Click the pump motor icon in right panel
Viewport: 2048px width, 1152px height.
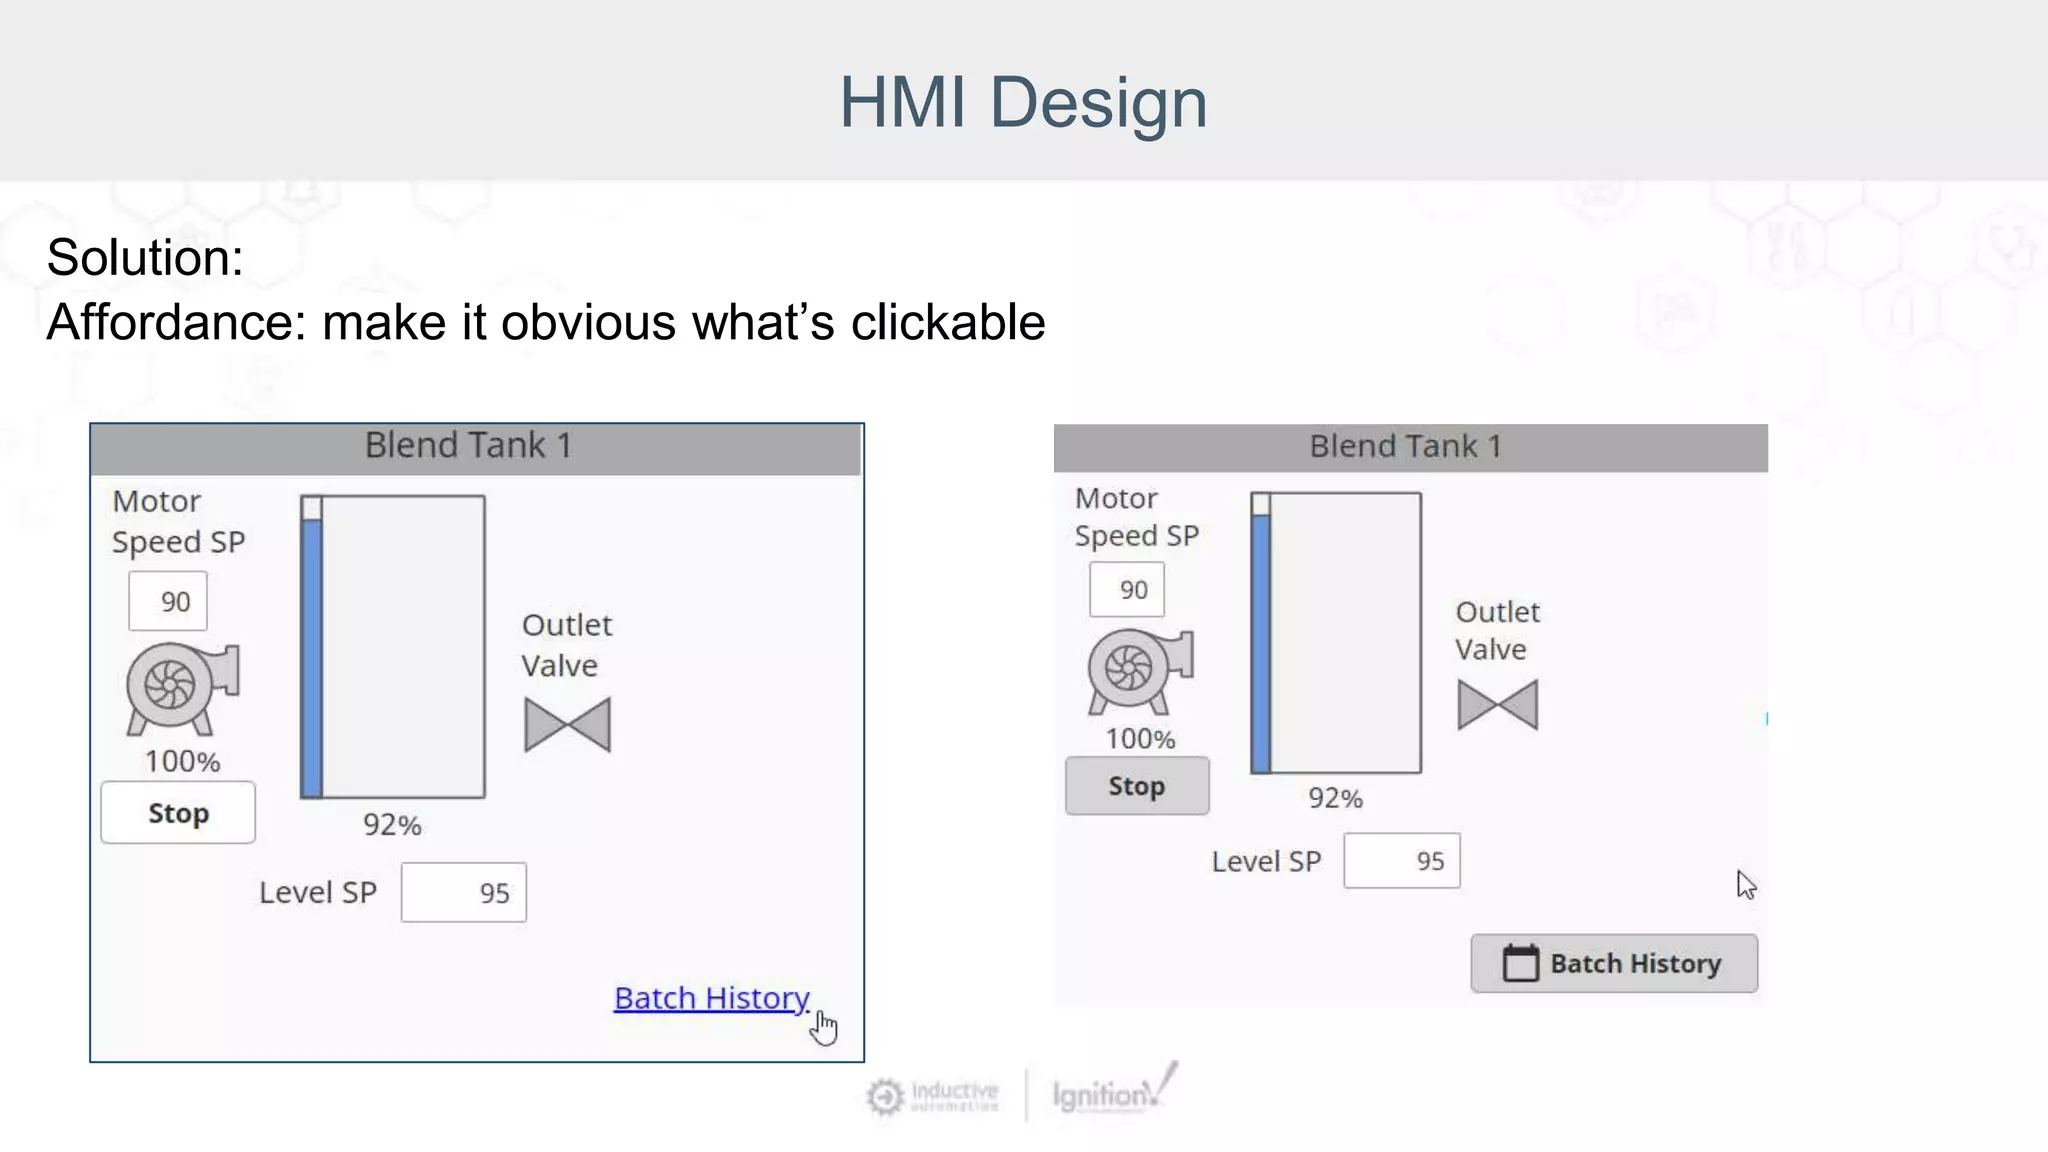(1141, 670)
